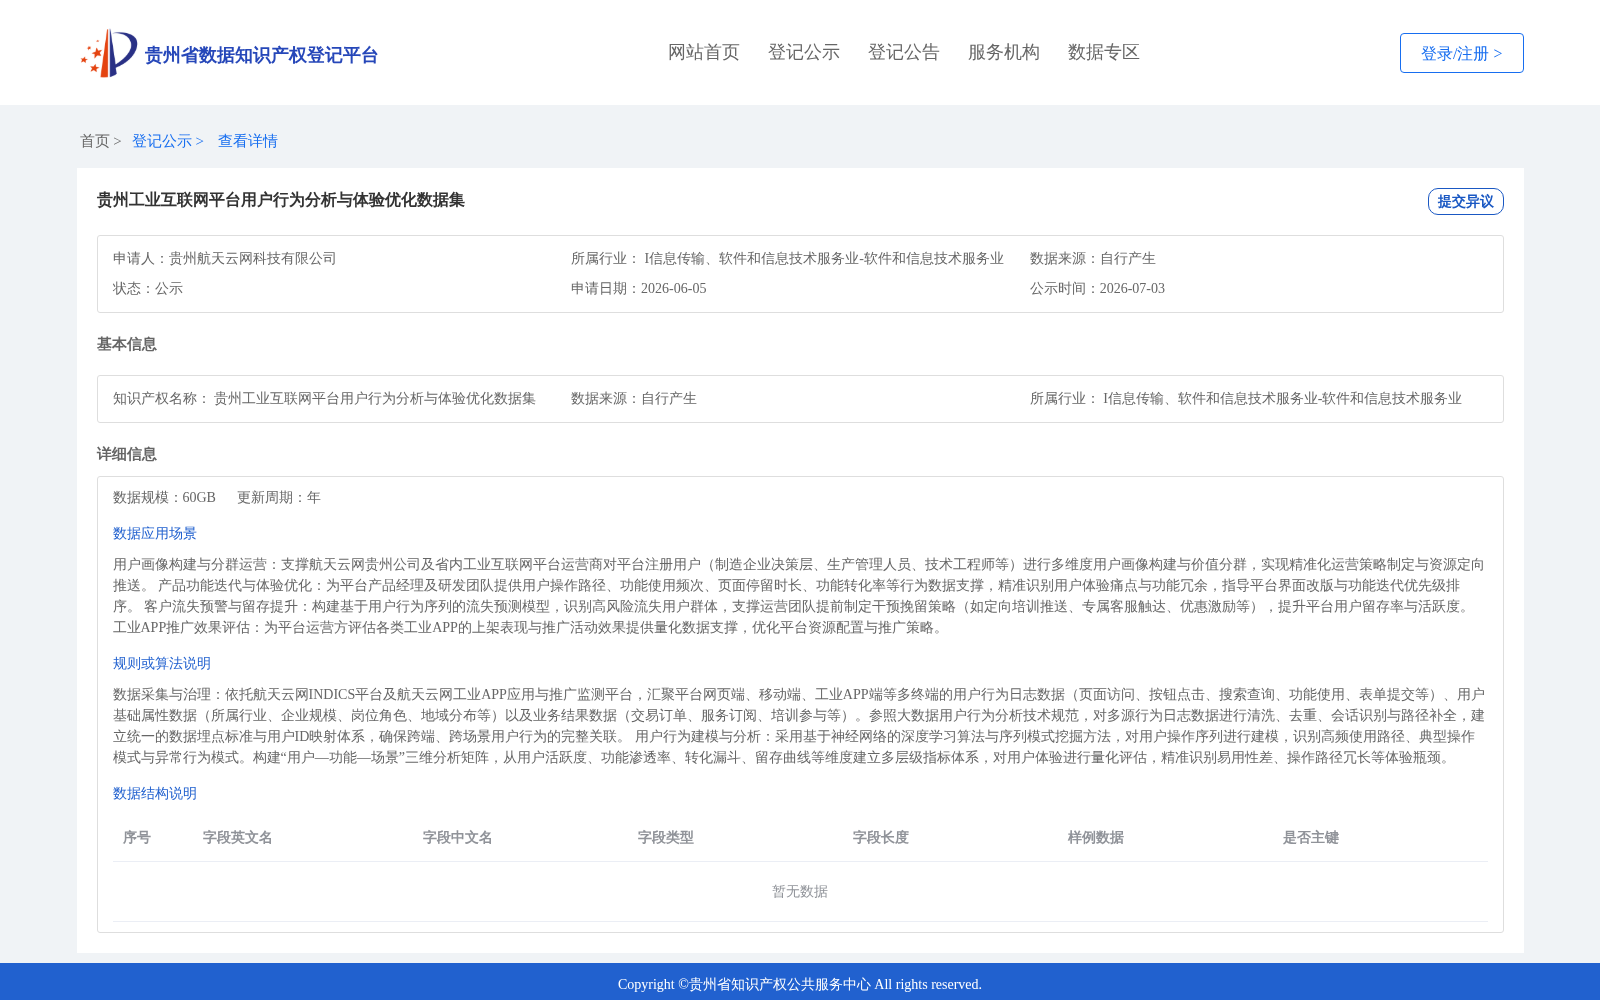Screen dimensions: 1600x1000
Task: Click 字段长度 column header
Action: click(x=881, y=837)
